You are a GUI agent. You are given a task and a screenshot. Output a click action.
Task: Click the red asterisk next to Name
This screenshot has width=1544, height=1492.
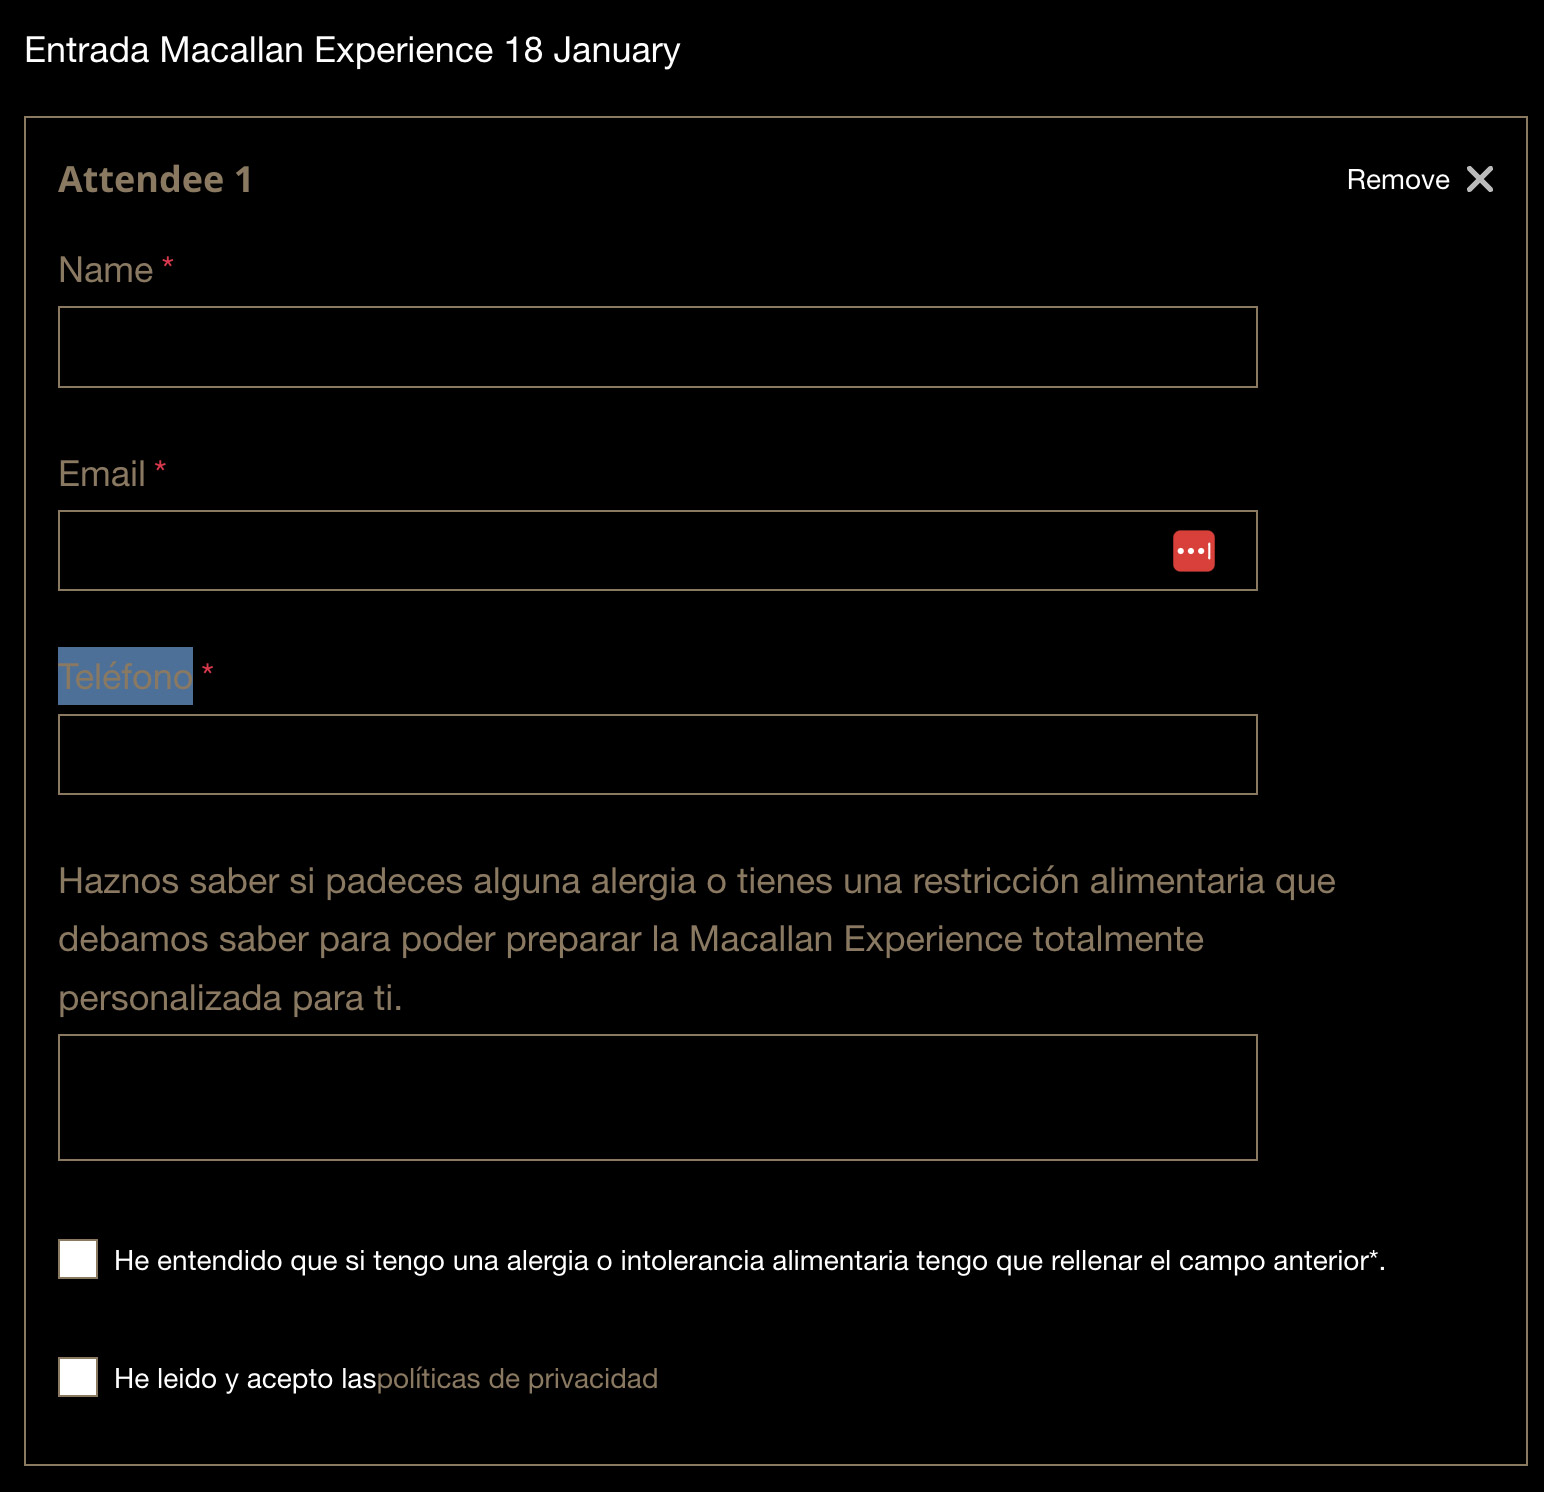[x=168, y=264]
